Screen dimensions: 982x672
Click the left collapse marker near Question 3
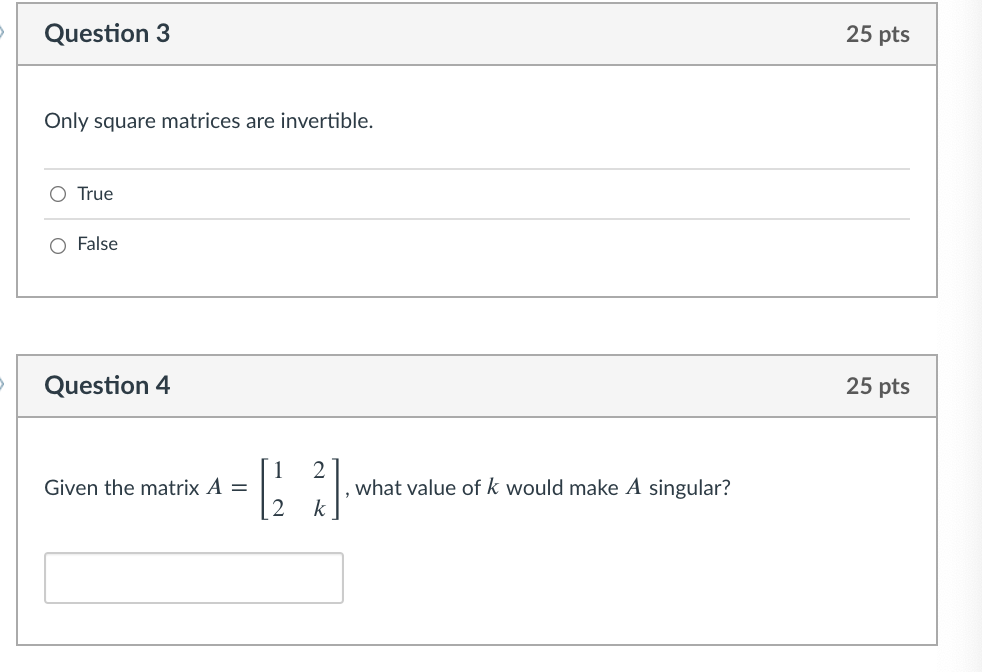coord(4,30)
